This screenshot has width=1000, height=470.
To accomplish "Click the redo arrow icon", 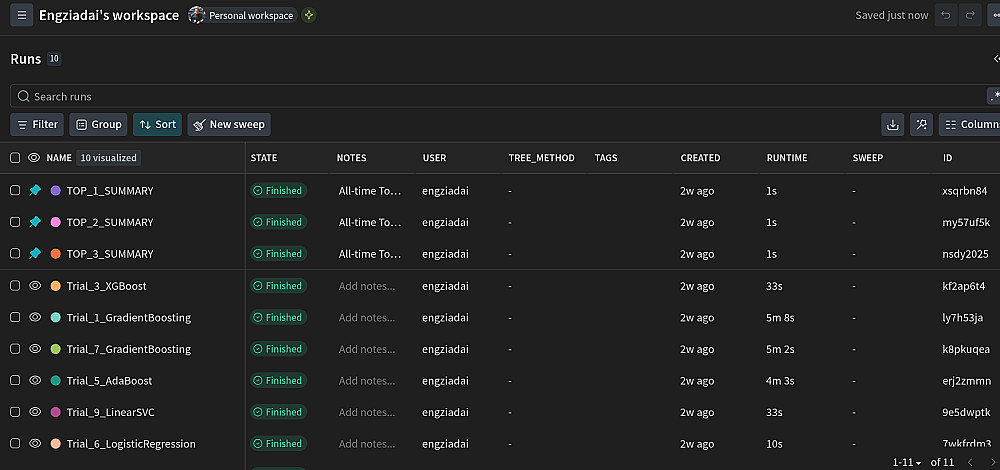I will [x=969, y=15].
